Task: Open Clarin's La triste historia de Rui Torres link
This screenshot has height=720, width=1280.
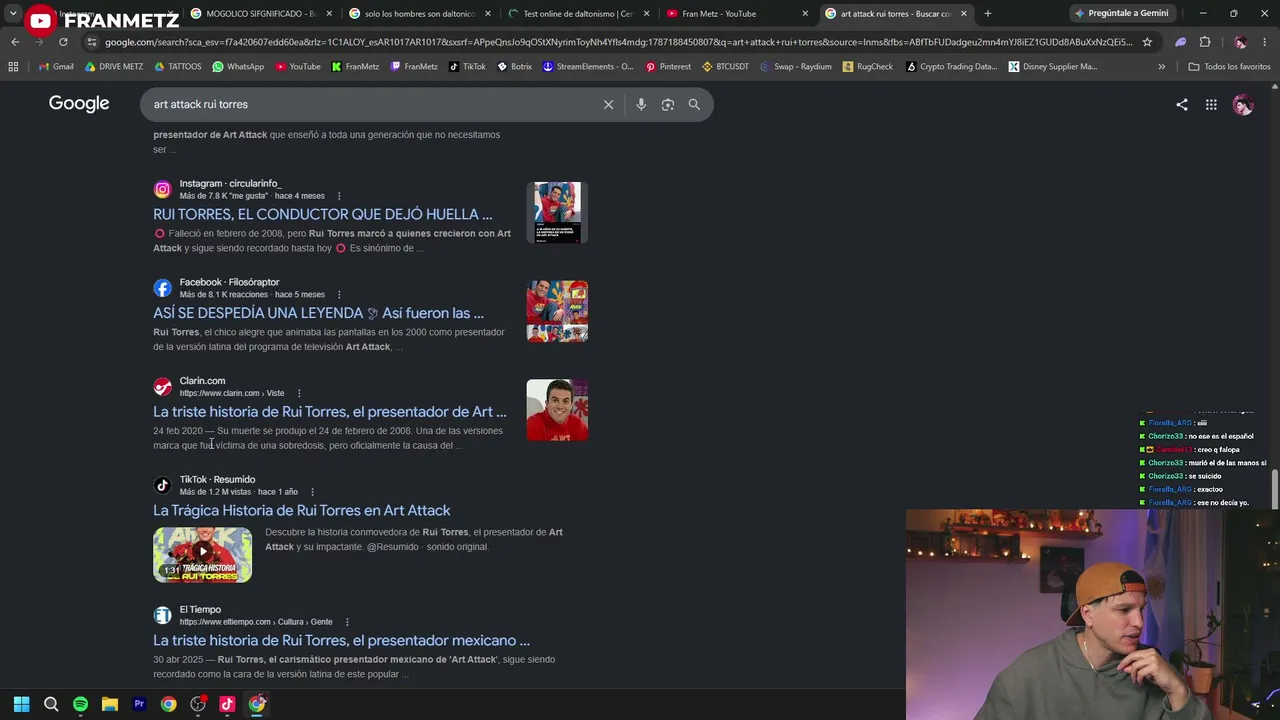Action: [x=330, y=412]
